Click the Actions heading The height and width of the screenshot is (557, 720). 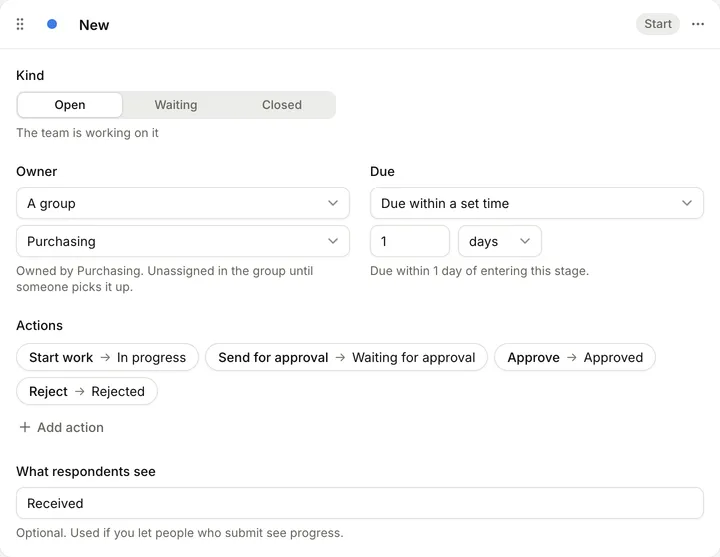pos(39,325)
